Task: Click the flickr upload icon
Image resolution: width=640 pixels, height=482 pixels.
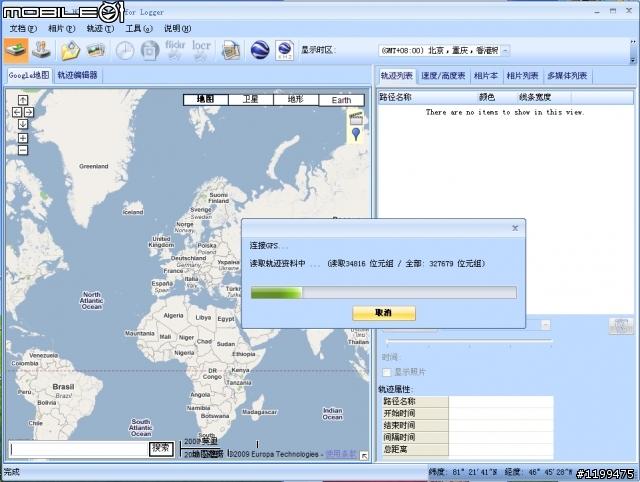Action: pyautogui.click(x=175, y=51)
